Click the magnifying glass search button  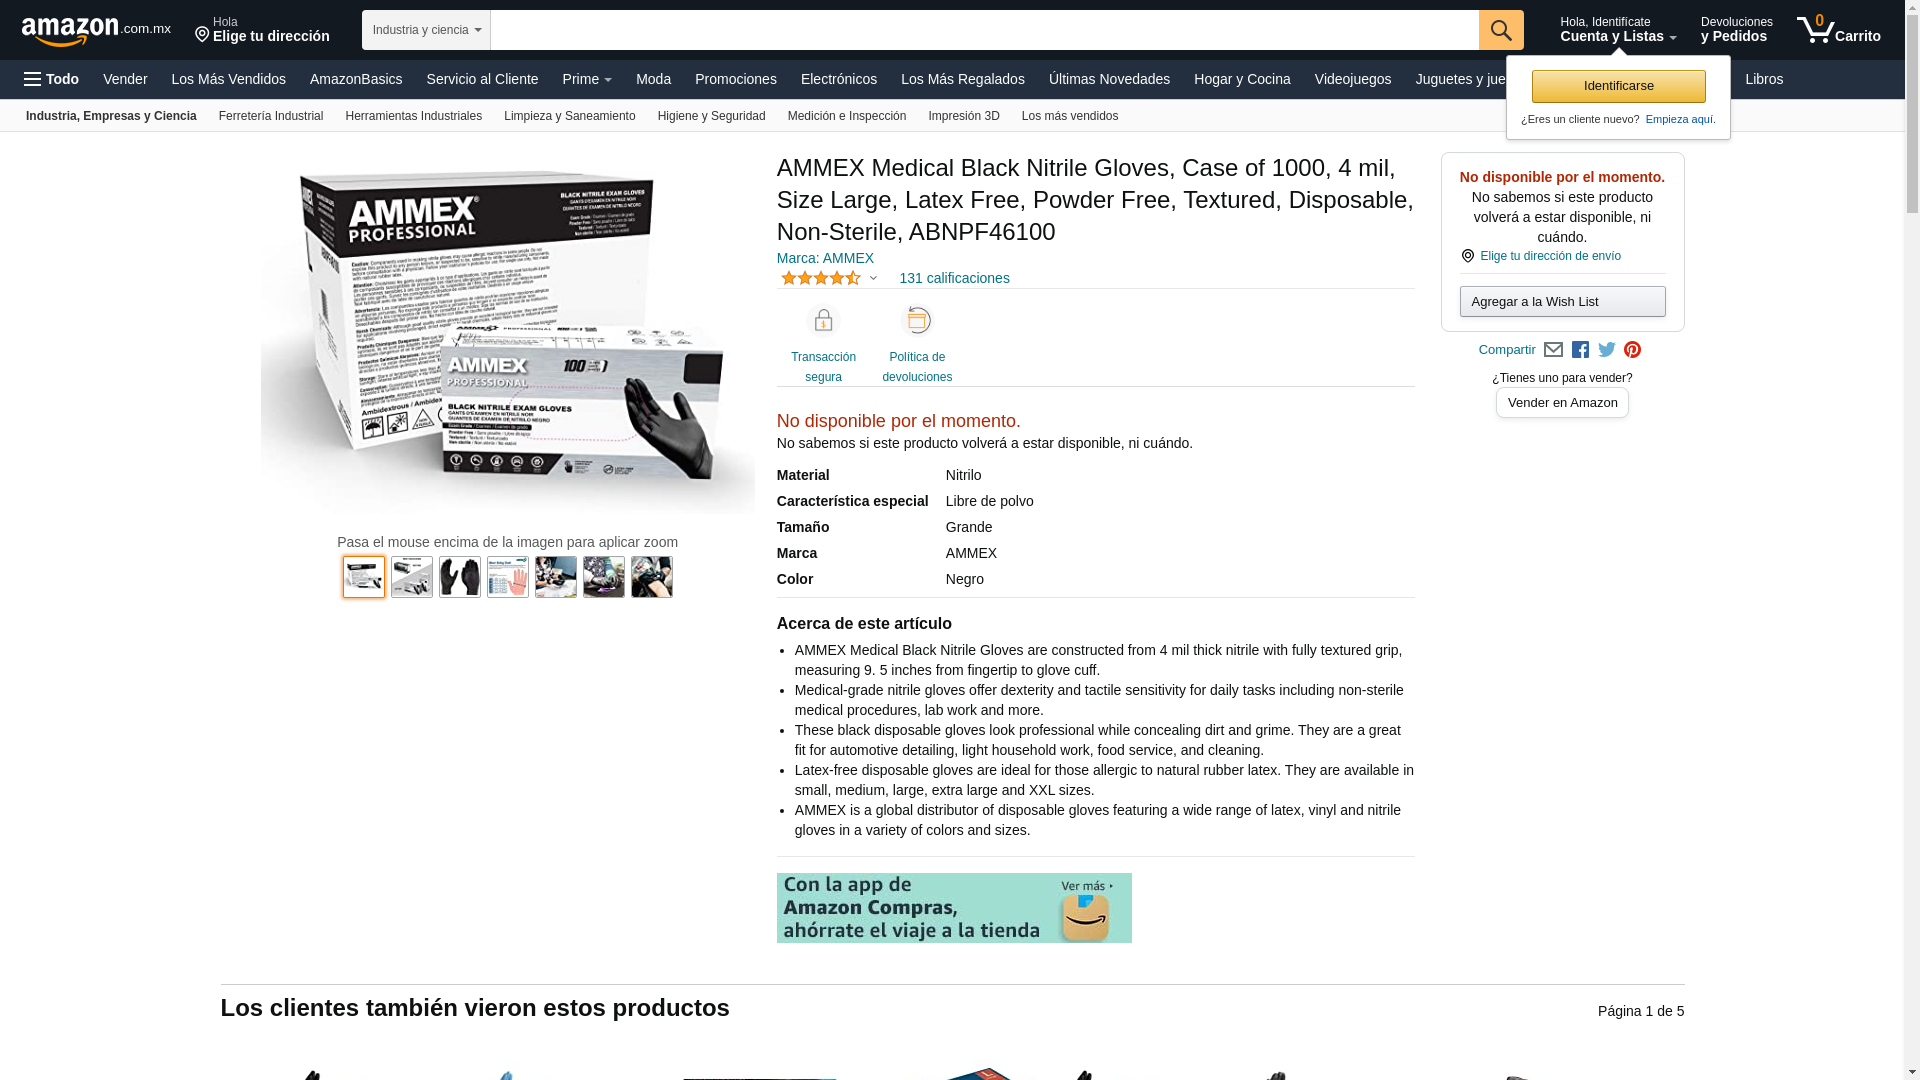pos(1500,30)
